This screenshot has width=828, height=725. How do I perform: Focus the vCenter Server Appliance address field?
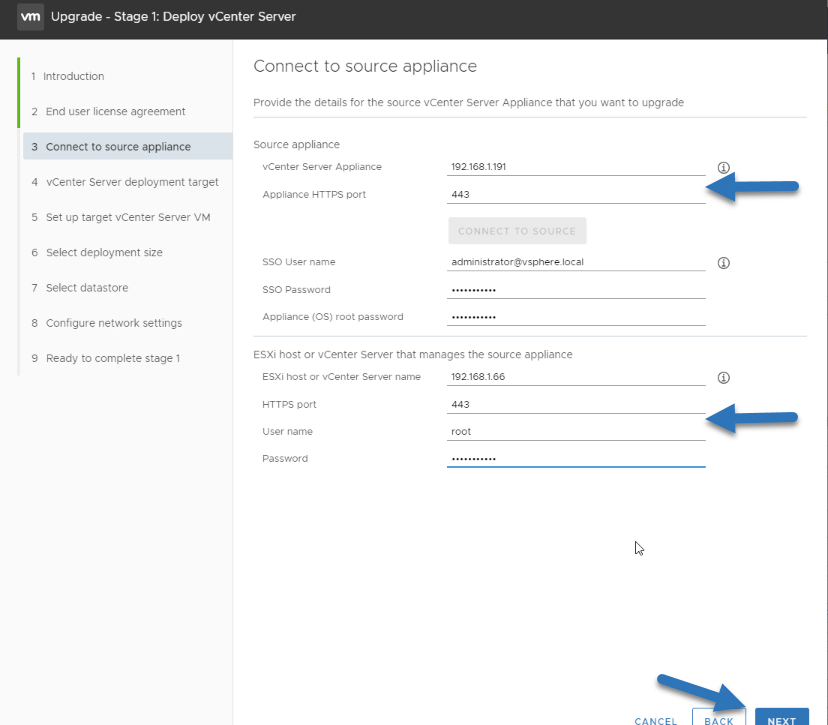pyautogui.click(x=576, y=167)
